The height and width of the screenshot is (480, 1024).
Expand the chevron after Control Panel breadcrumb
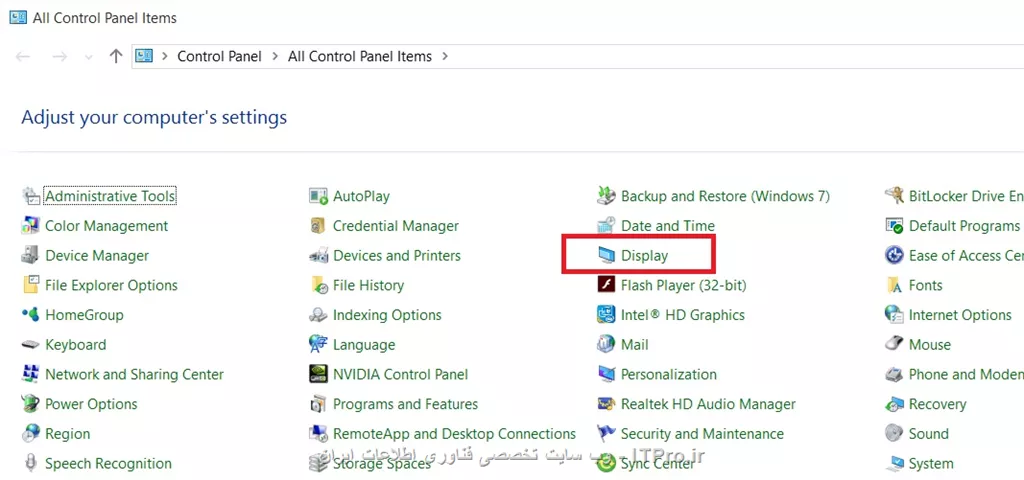pos(275,57)
